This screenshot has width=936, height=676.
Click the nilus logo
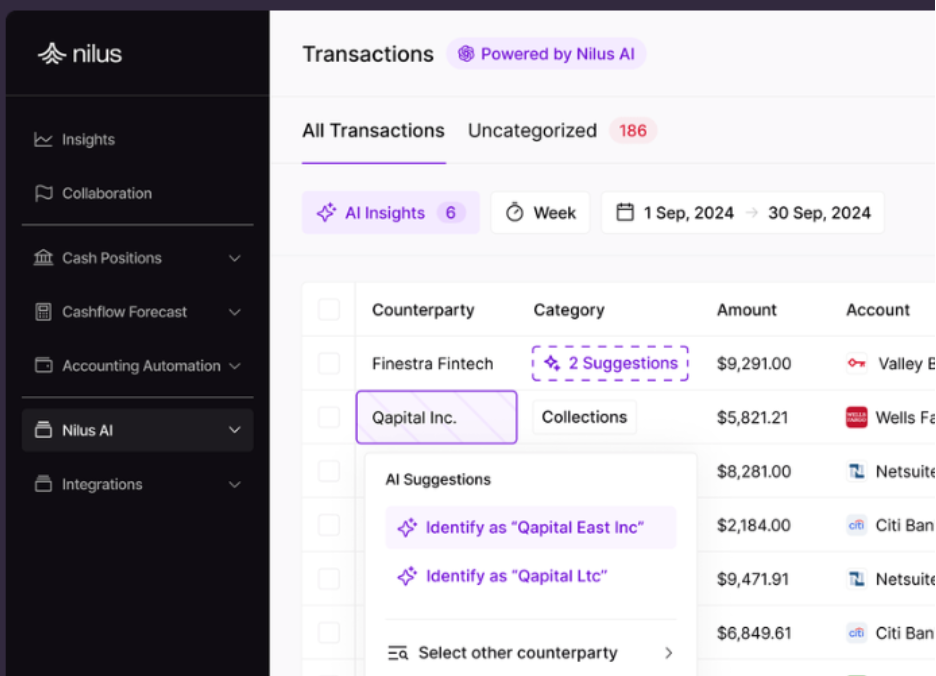coord(79,54)
